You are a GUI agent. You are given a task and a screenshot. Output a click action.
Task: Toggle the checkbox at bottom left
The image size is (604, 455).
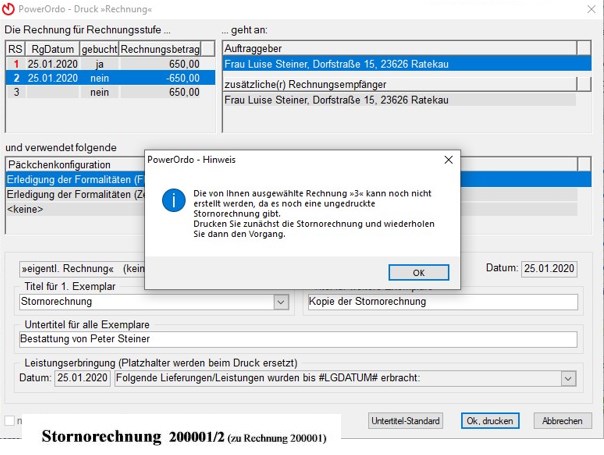point(10,421)
